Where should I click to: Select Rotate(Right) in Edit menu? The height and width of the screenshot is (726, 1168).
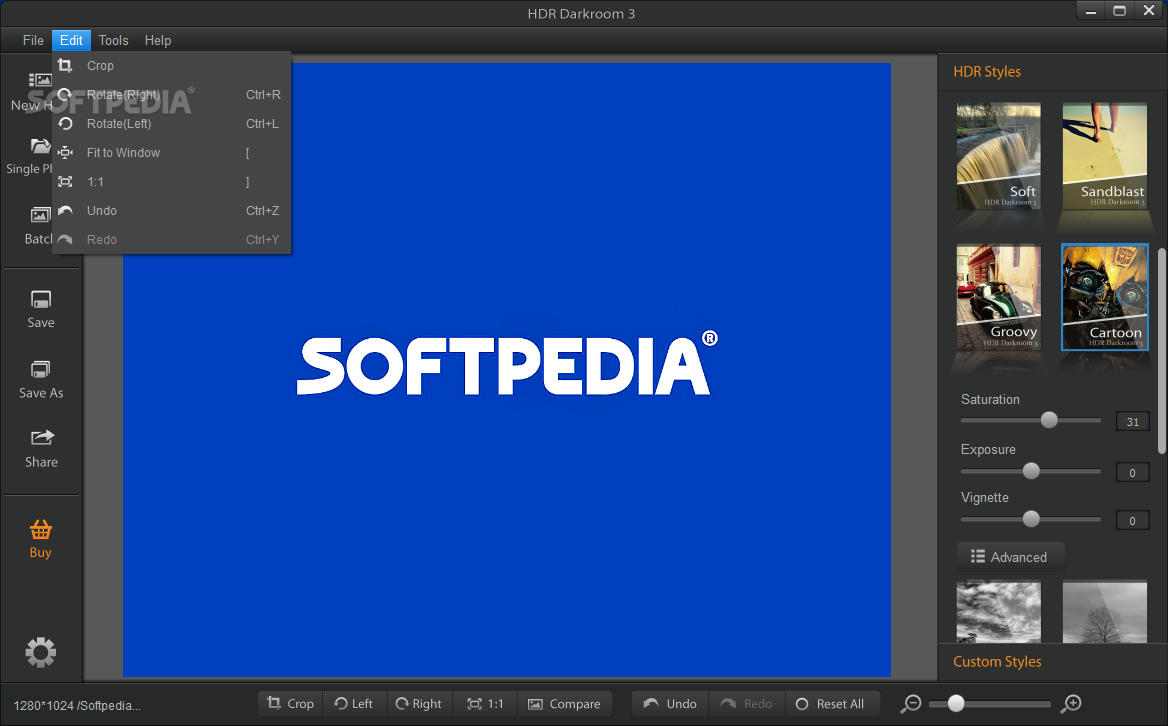(171, 95)
